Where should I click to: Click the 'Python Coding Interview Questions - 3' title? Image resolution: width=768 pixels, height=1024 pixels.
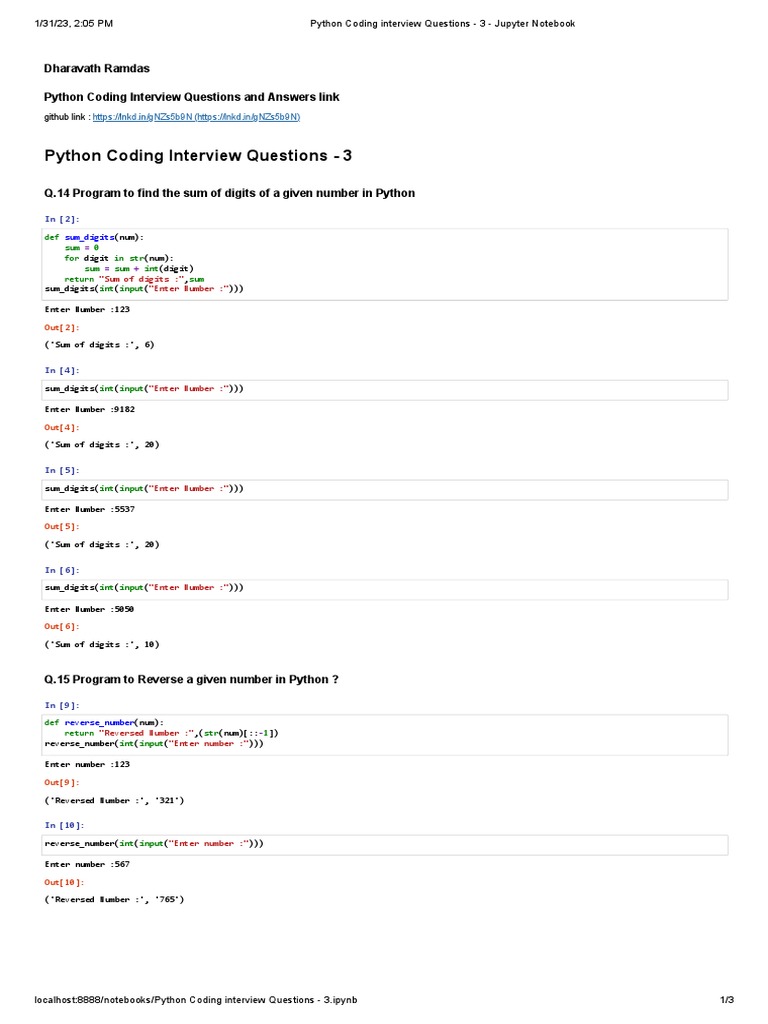click(198, 155)
